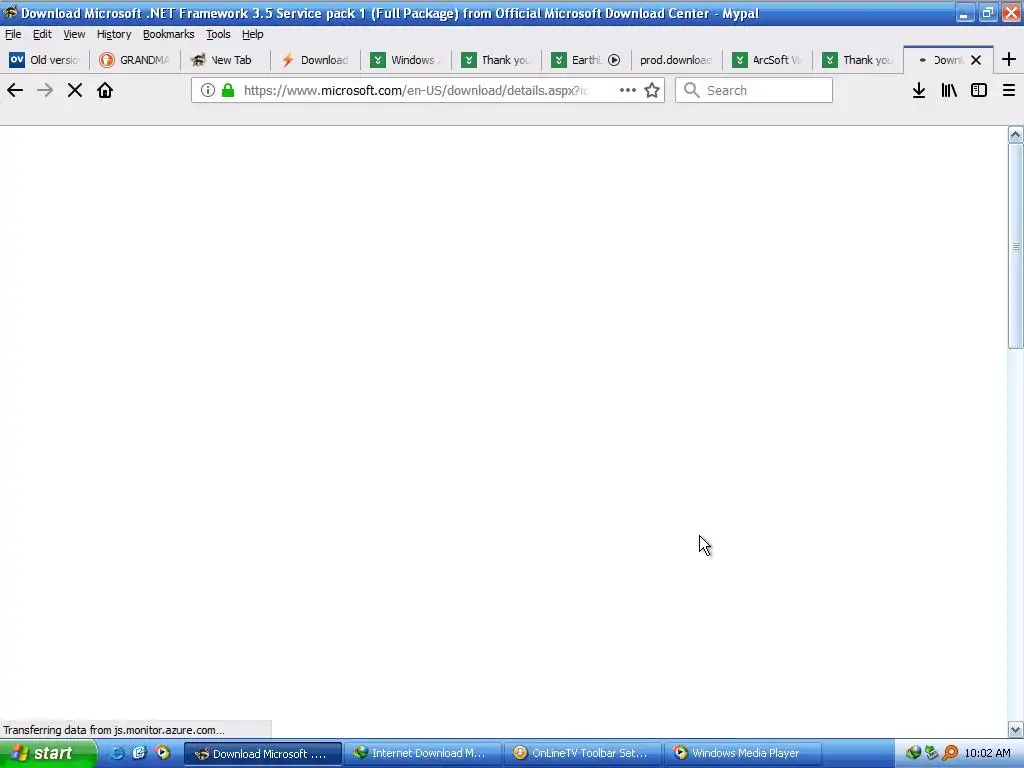Image resolution: width=1024 pixels, height=768 pixels.
Task: Bookmark this page with the star
Action: click(x=652, y=90)
